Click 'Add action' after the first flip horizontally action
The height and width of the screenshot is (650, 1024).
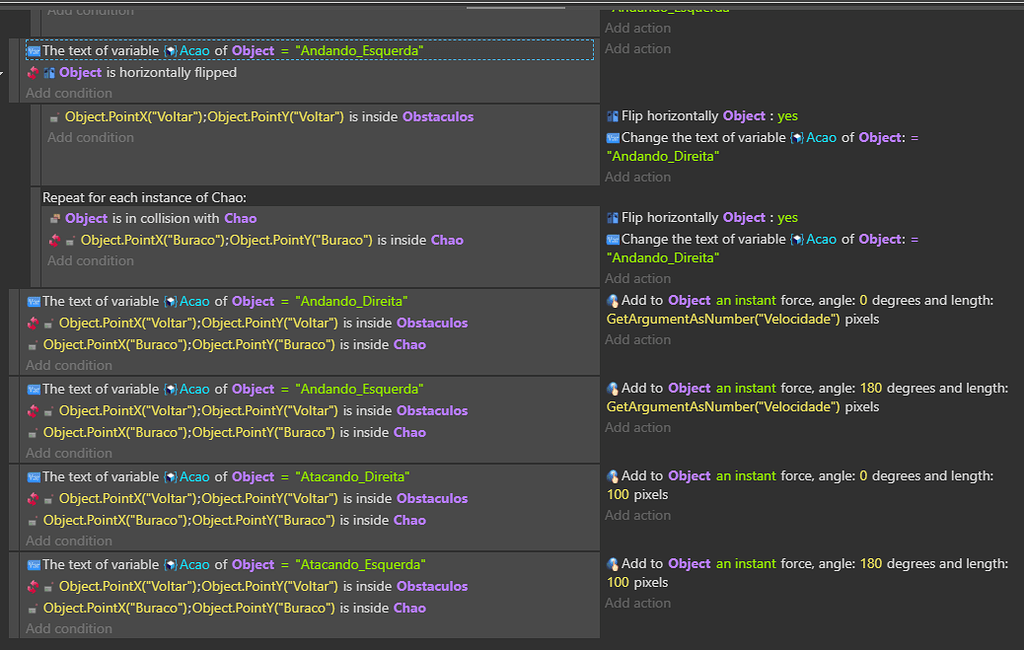click(x=637, y=176)
